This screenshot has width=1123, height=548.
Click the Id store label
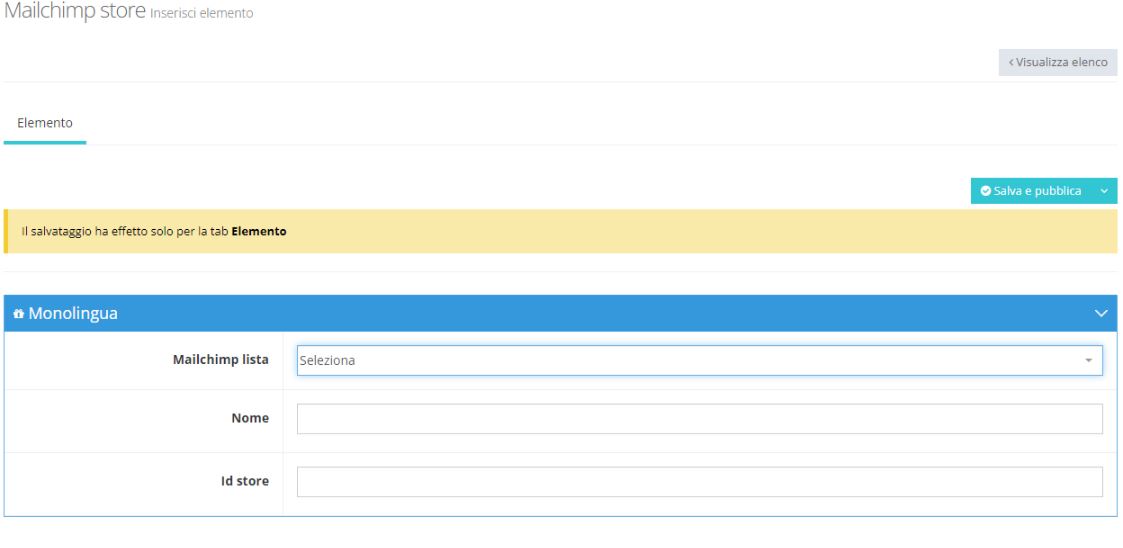click(245, 481)
